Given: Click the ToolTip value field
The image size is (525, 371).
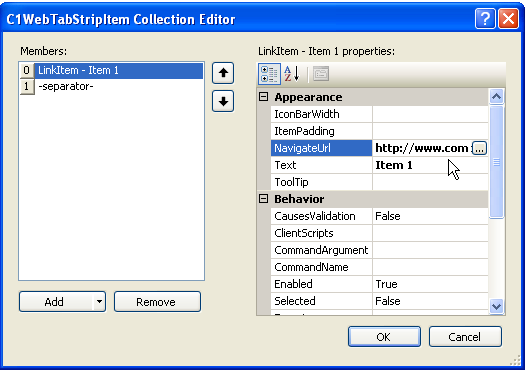Looking at the screenshot, I should [430, 182].
